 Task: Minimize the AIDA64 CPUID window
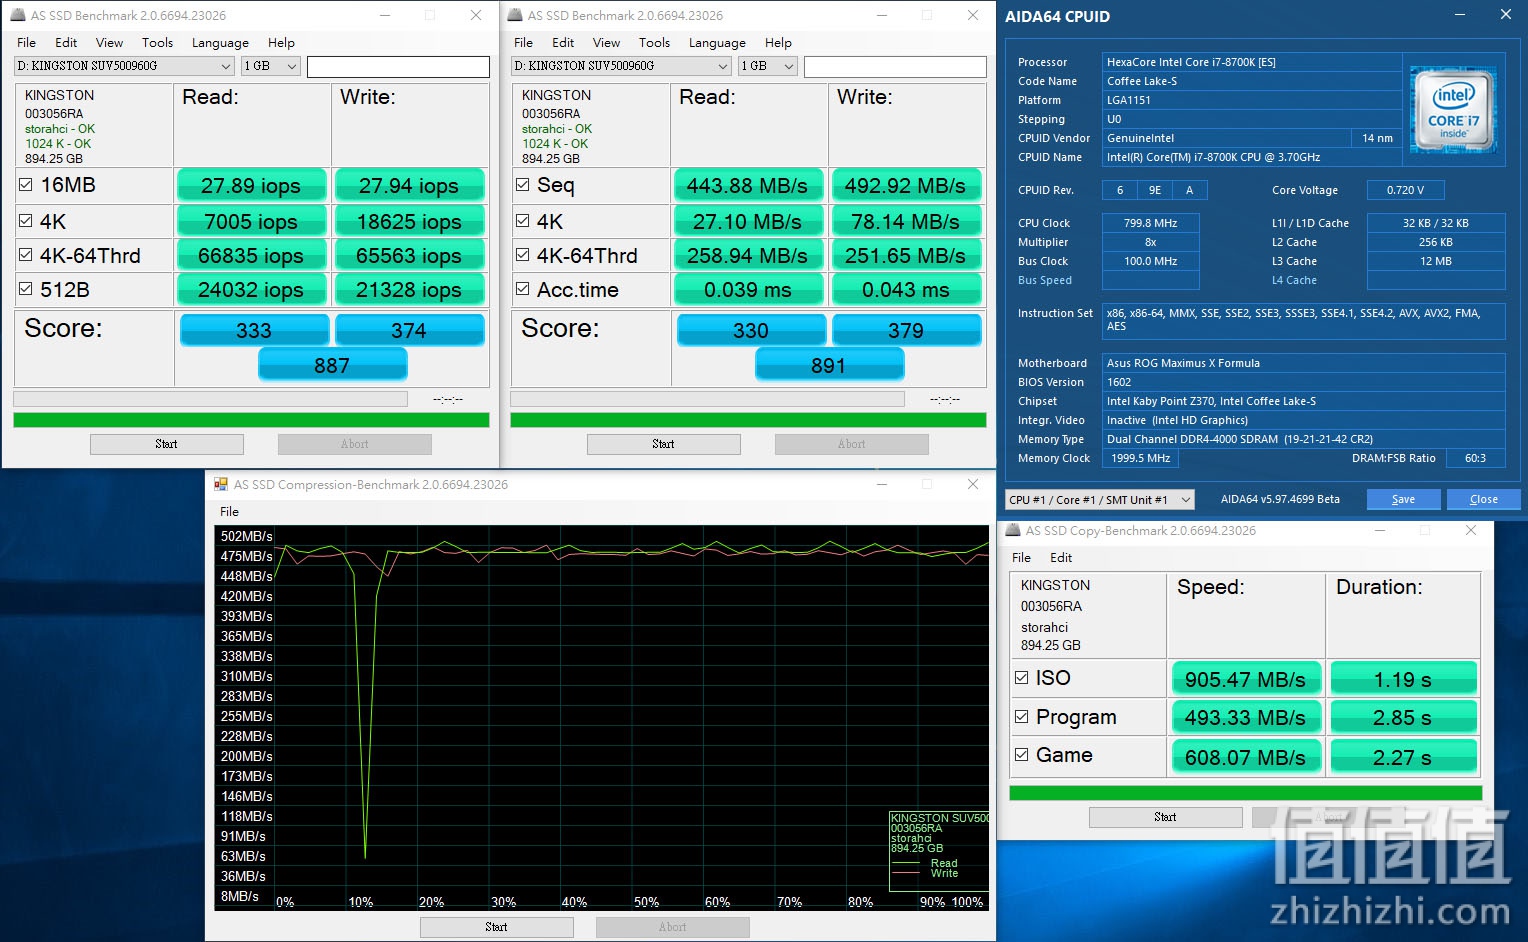tap(1461, 15)
